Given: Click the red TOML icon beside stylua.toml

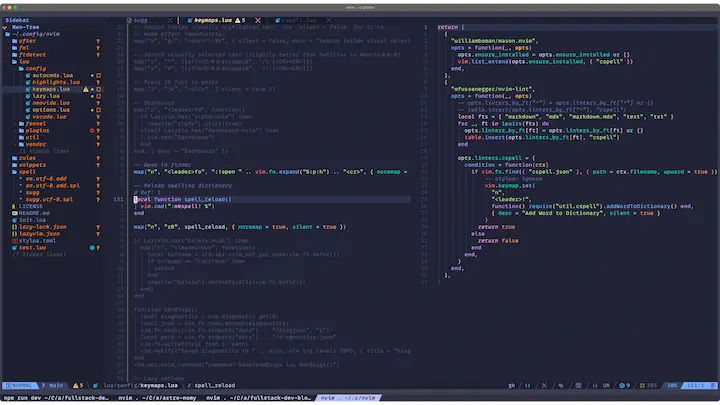Looking at the screenshot, I should click(14, 241).
